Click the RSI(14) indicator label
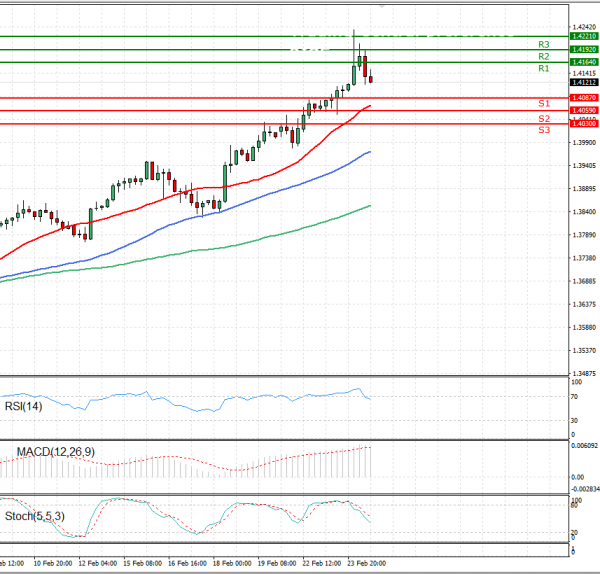600x574 pixels. click(23, 406)
